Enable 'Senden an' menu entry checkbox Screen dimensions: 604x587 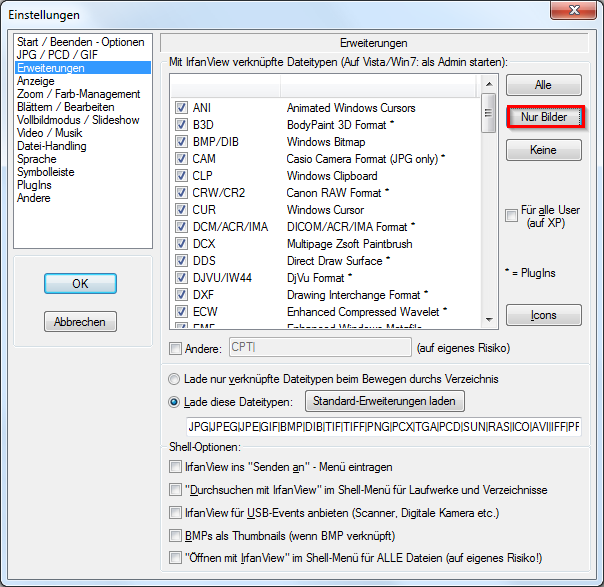(x=175, y=467)
